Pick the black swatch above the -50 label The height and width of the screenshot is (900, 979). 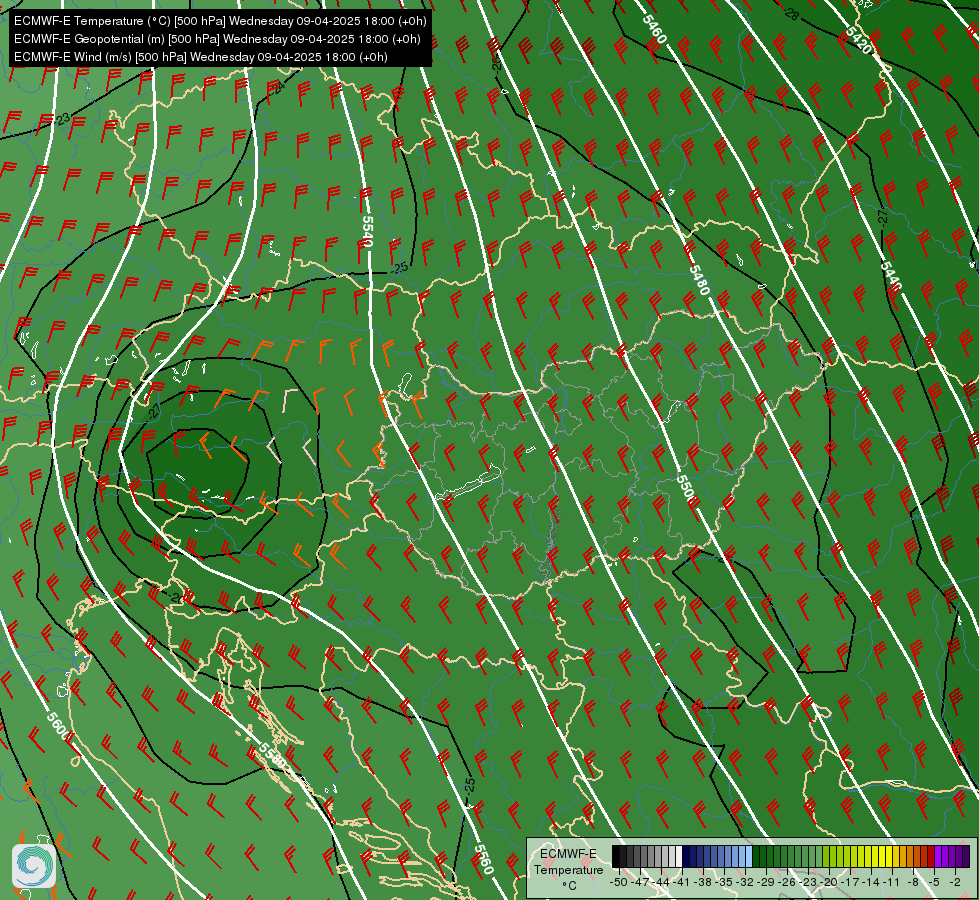pyautogui.click(x=616, y=856)
